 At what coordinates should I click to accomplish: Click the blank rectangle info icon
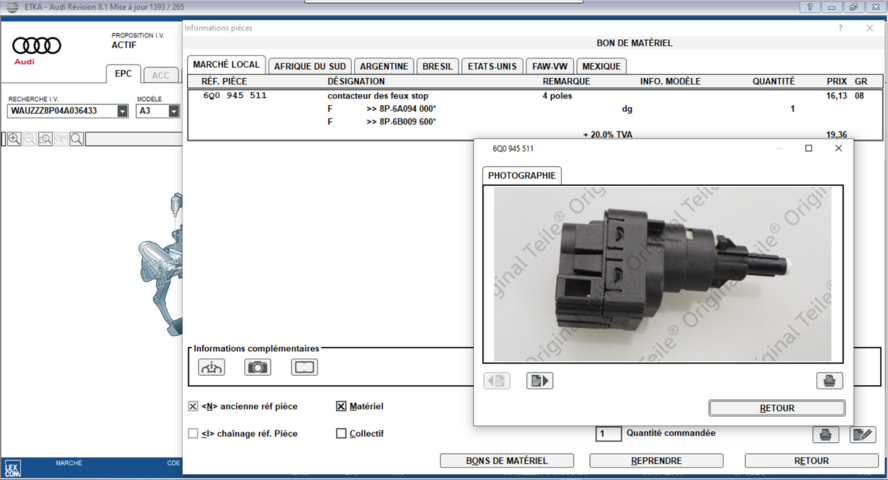(x=304, y=367)
